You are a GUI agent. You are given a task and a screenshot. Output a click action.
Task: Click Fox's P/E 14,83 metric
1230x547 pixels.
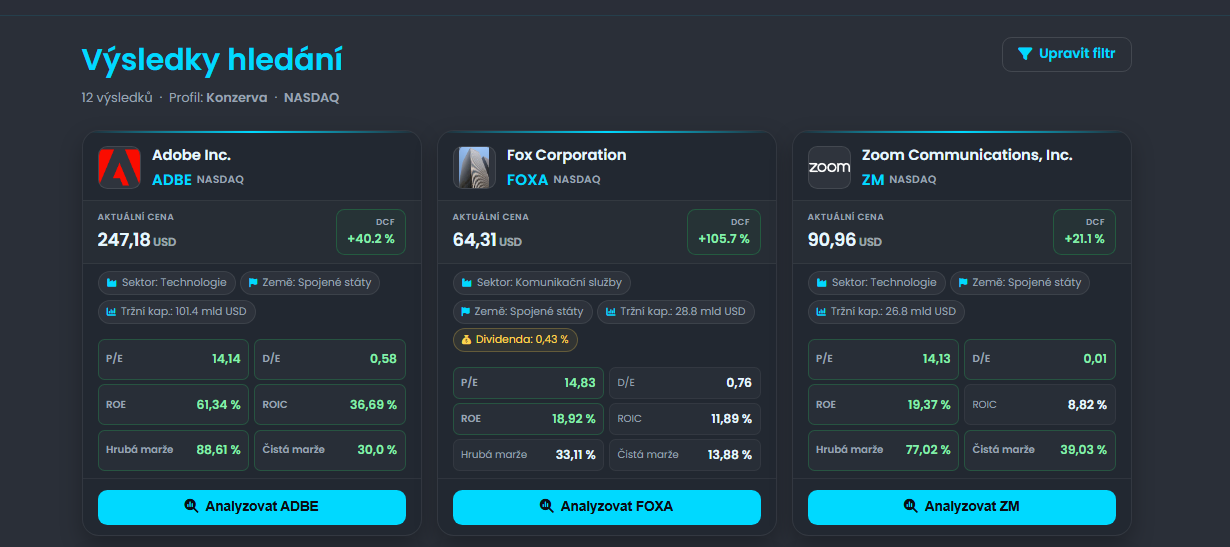point(529,383)
